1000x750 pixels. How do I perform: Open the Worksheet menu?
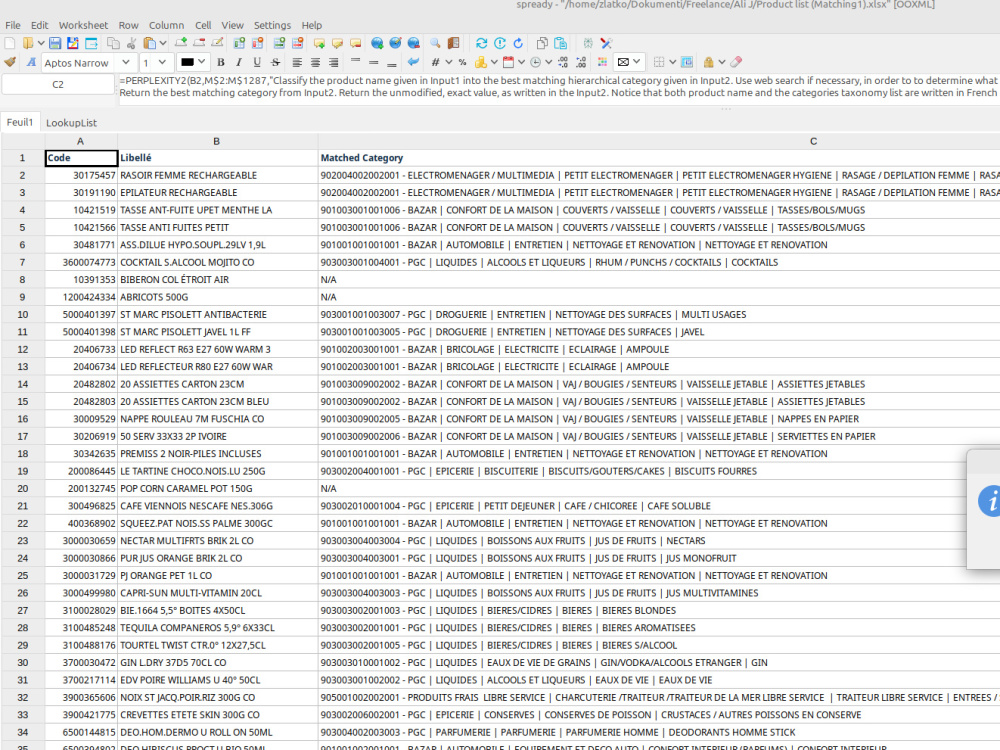(84, 25)
